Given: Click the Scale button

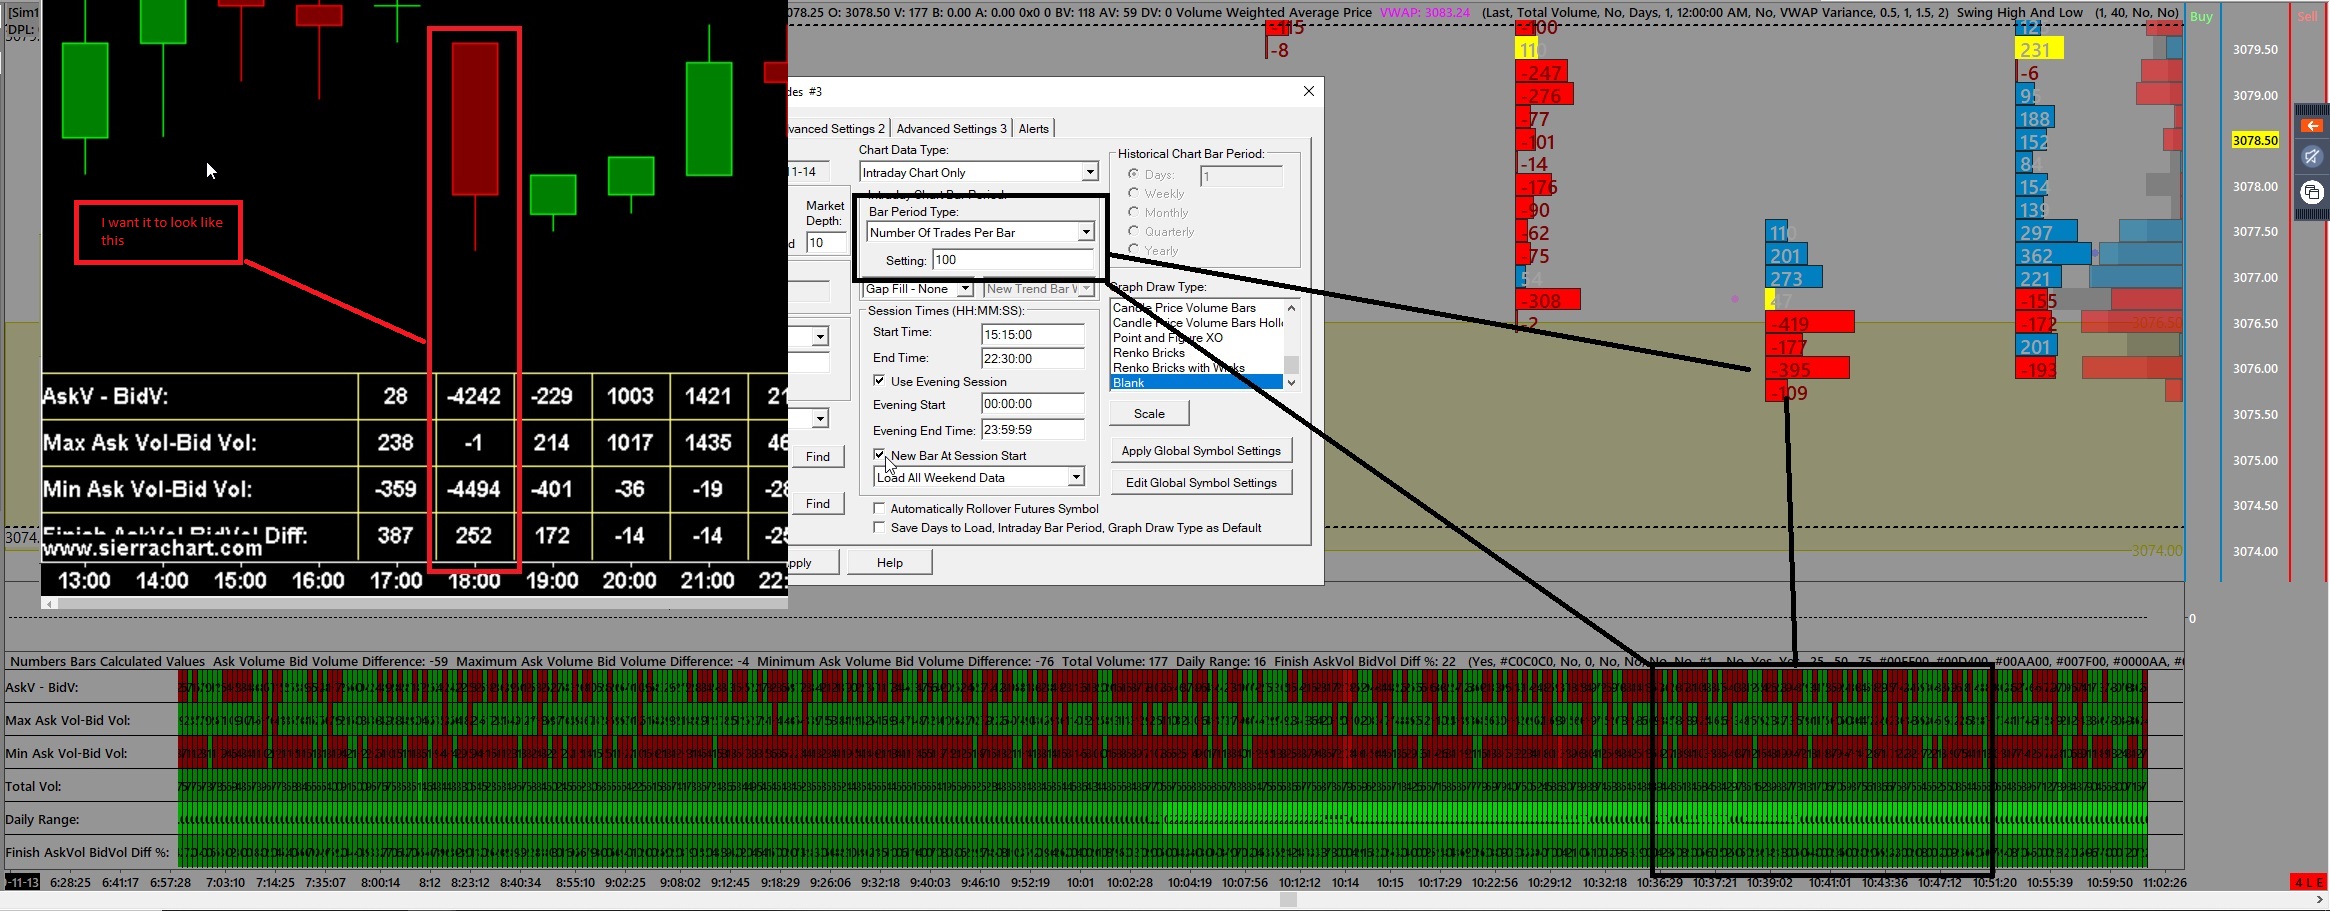Looking at the screenshot, I should (x=1148, y=414).
